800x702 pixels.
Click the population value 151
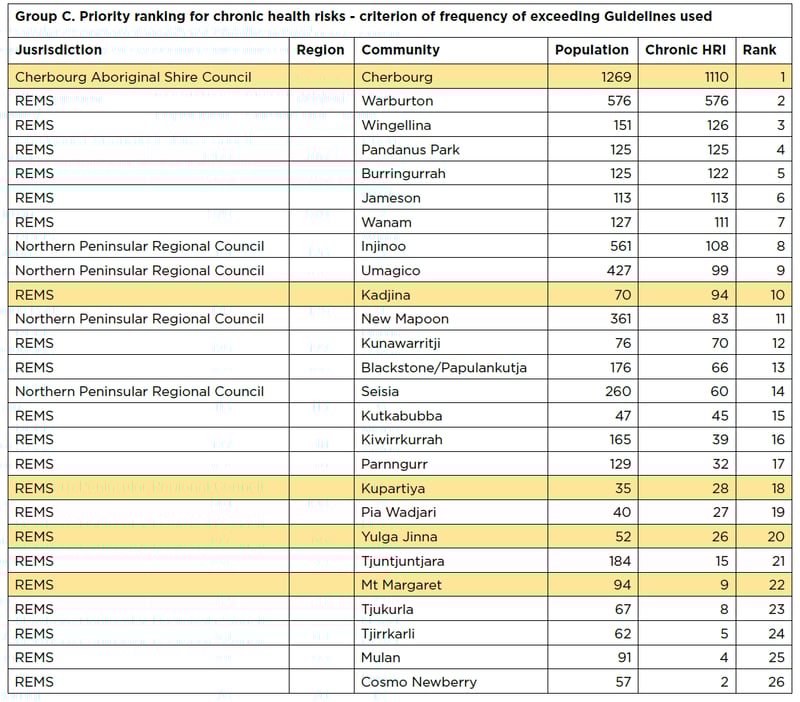(622, 126)
